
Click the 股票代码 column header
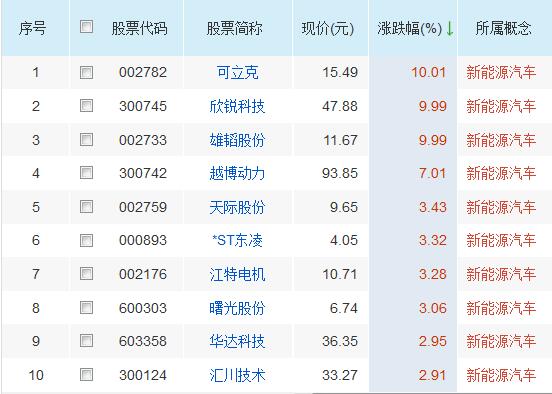click(140, 29)
